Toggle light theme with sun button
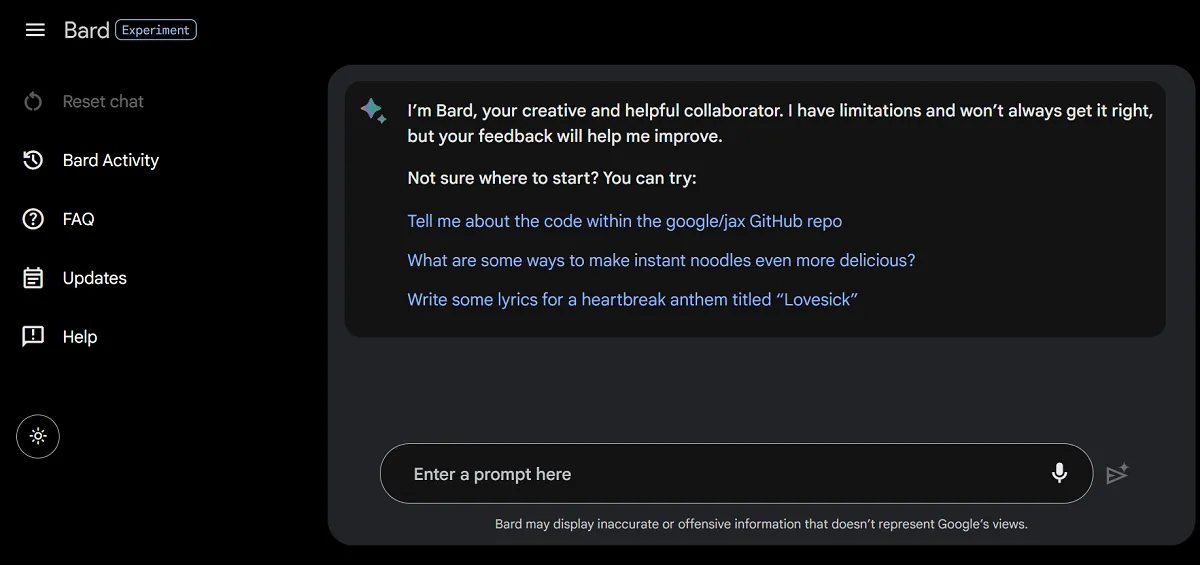1200x565 pixels. (38, 436)
